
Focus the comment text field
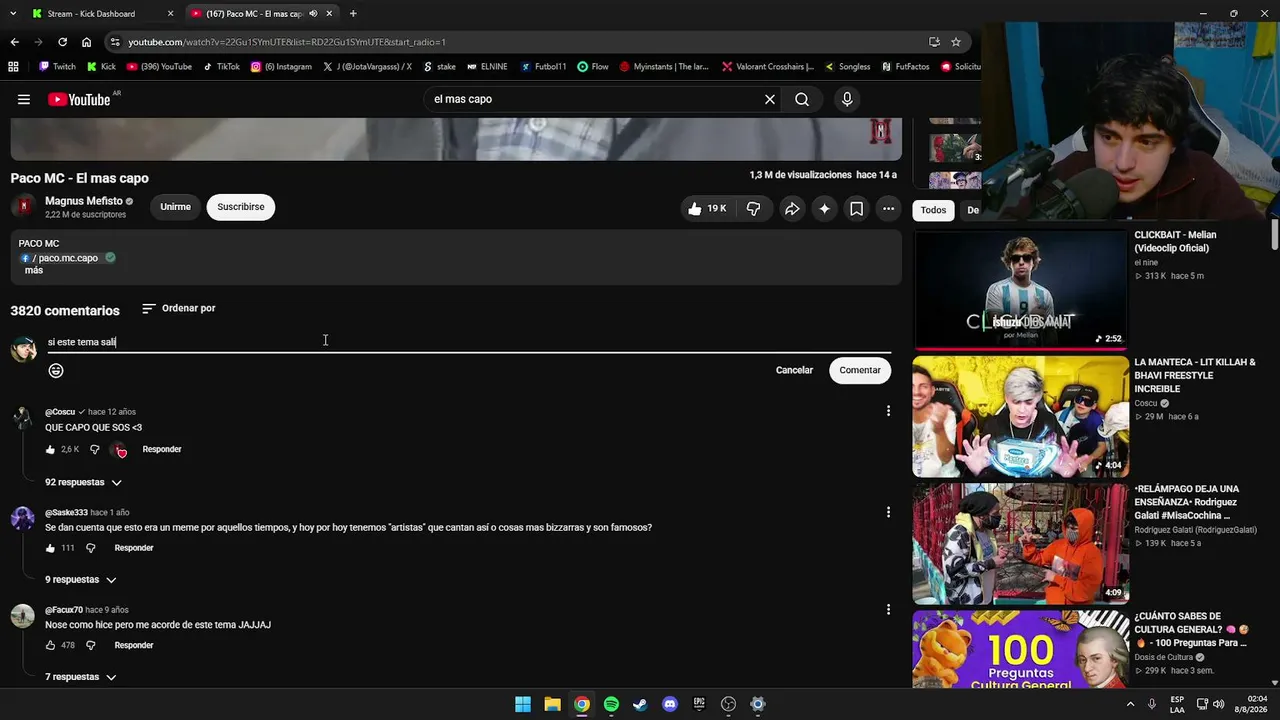[469, 342]
